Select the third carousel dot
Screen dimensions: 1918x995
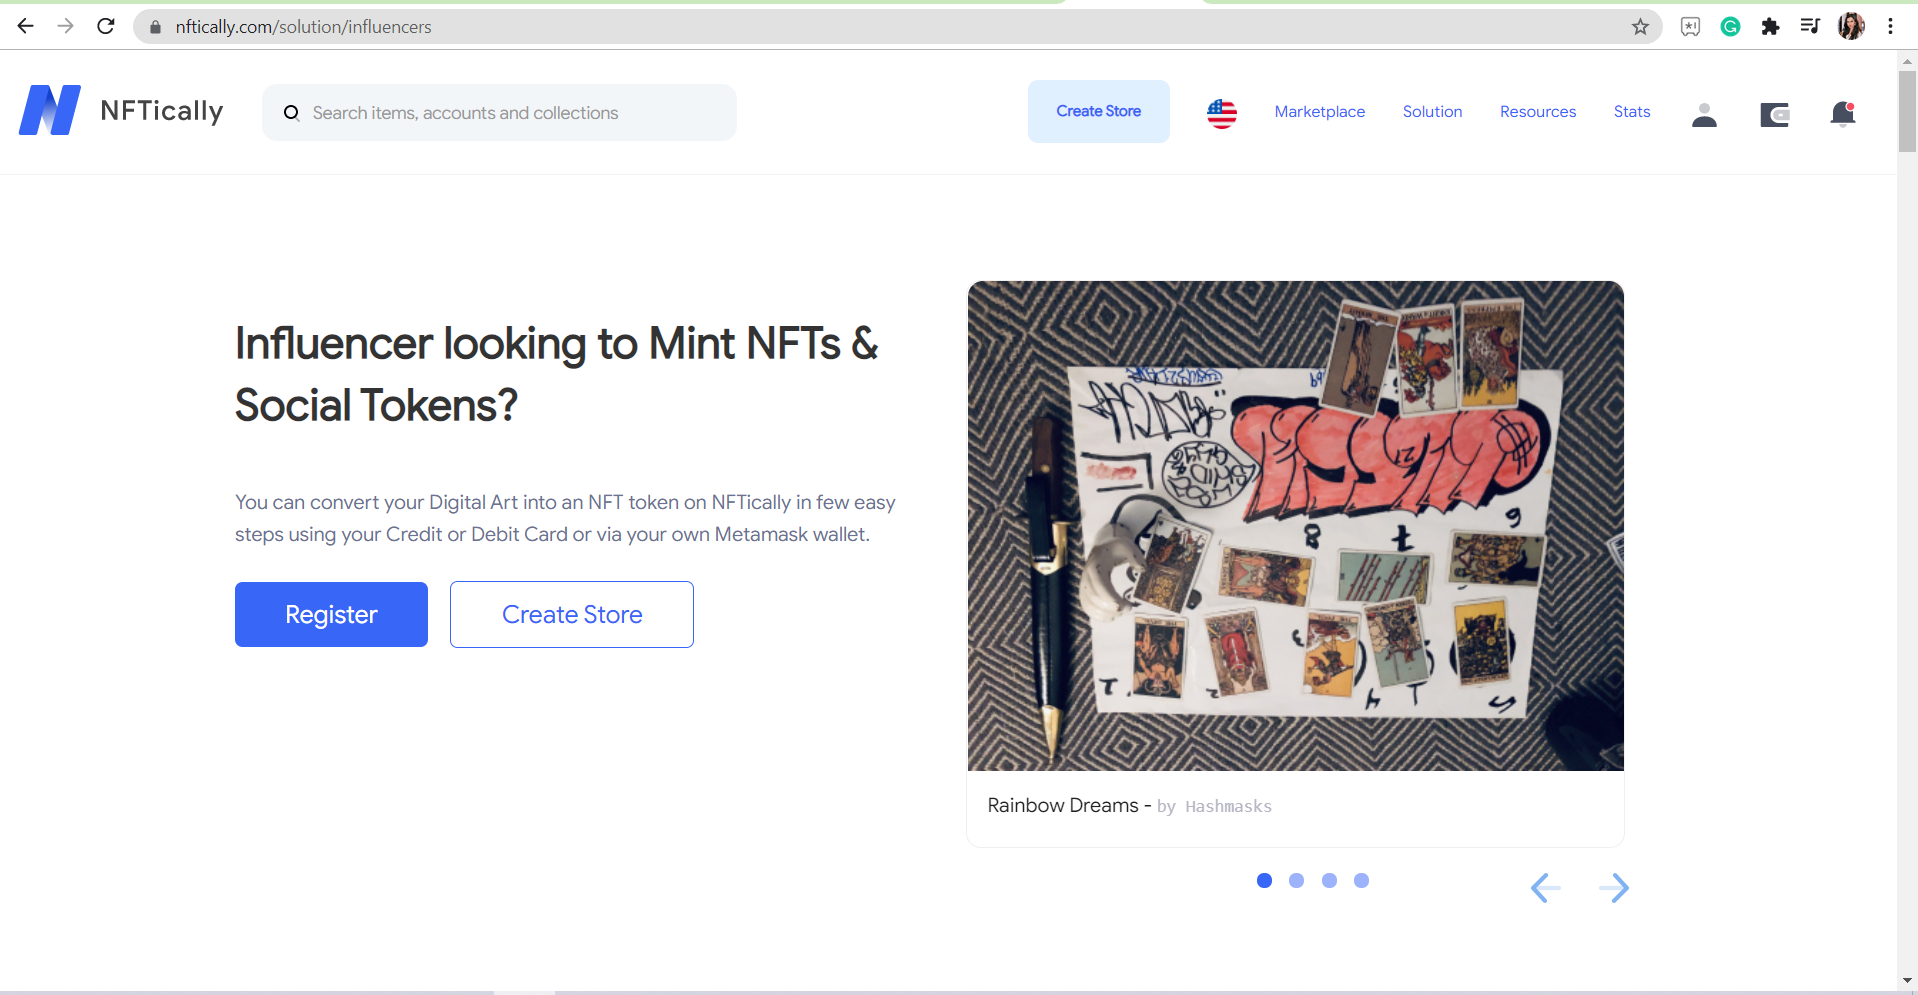(x=1329, y=880)
